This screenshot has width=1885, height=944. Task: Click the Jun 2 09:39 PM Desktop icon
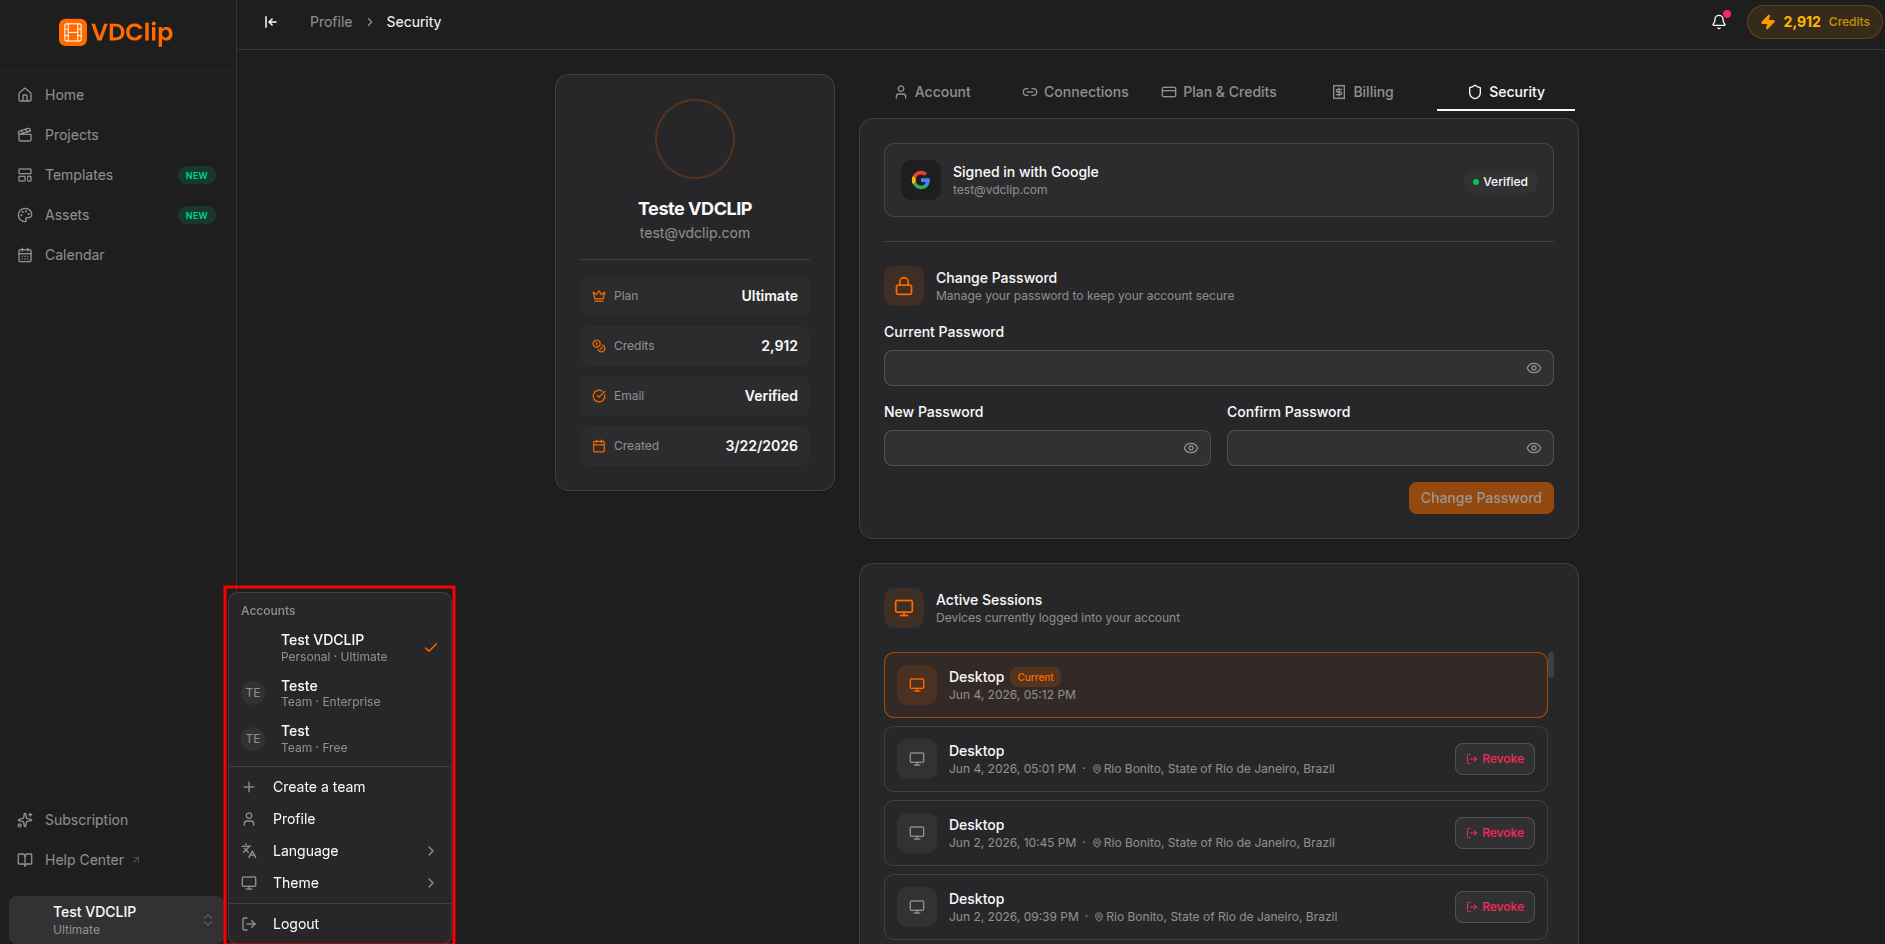[917, 907]
